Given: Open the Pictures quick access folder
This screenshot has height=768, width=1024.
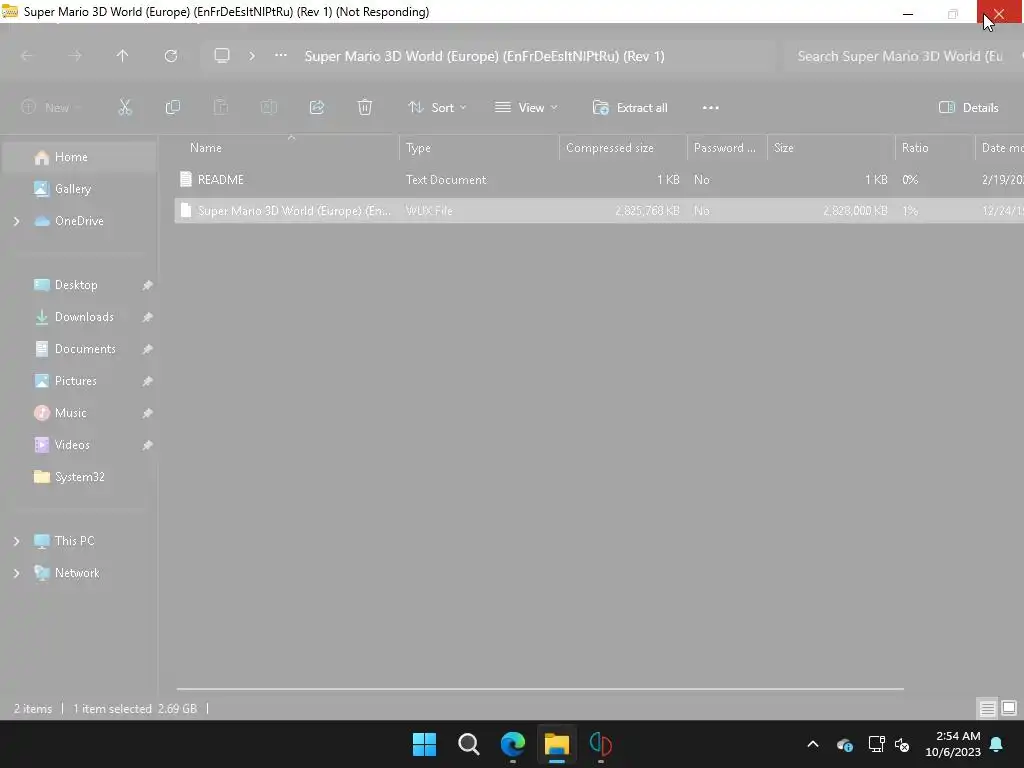Looking at the screenshot, I should tap(75, 381).
